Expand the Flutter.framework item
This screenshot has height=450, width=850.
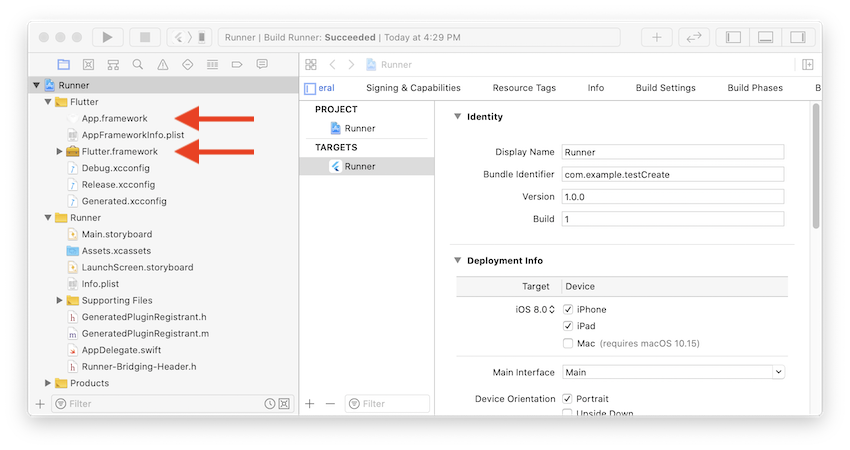pos(59,151)
